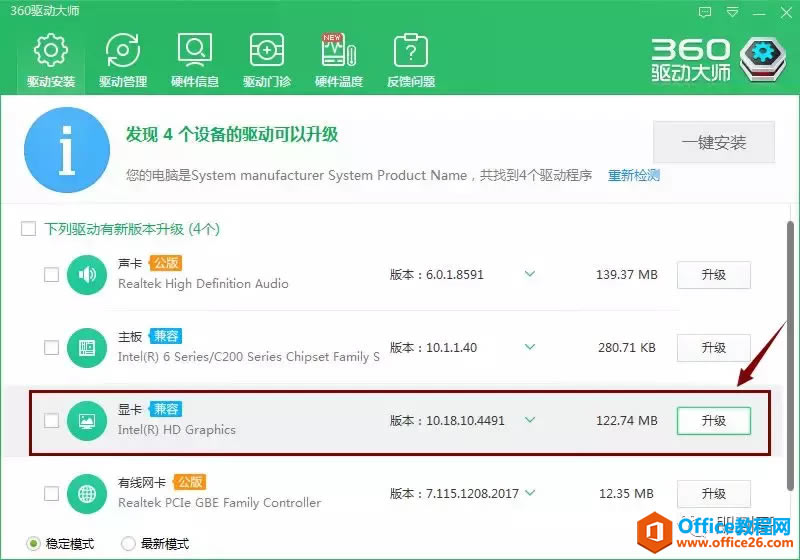Switch to the 反馈问题 tab label

(411, 82)
